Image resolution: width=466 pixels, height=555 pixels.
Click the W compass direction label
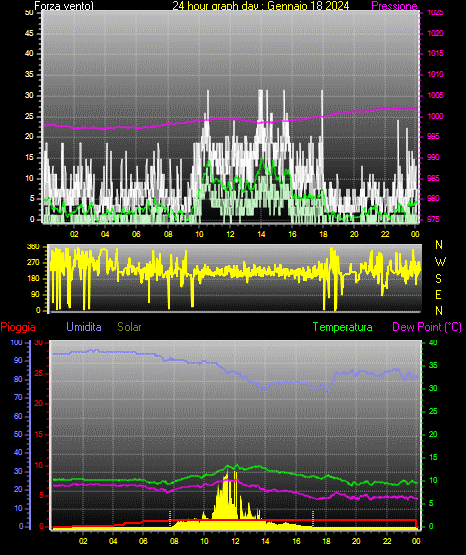(440, 262)
